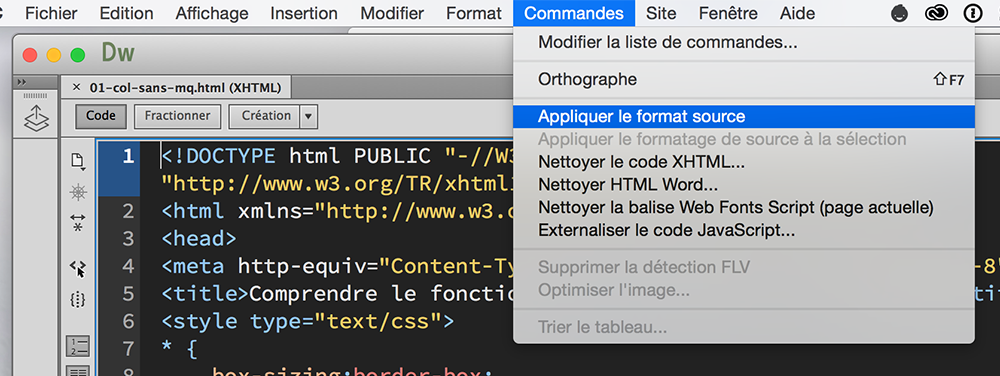Switch to Fractionner split view
This screenshot has height=376, width=1000.
tap(177, 116)
